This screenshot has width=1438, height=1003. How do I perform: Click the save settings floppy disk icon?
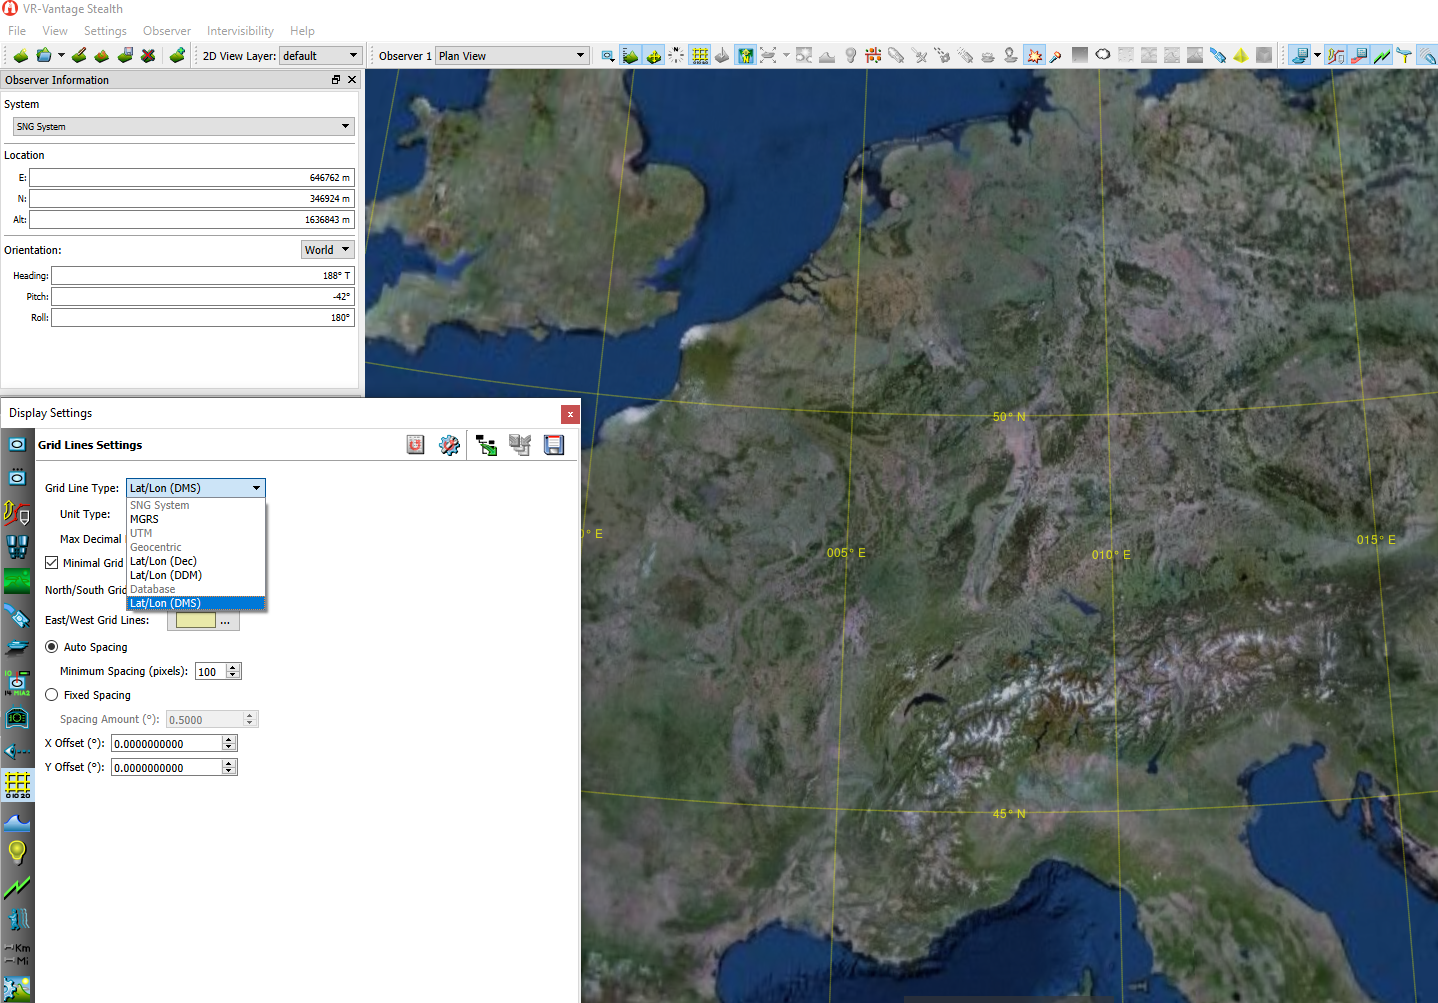tap(553, 445)
